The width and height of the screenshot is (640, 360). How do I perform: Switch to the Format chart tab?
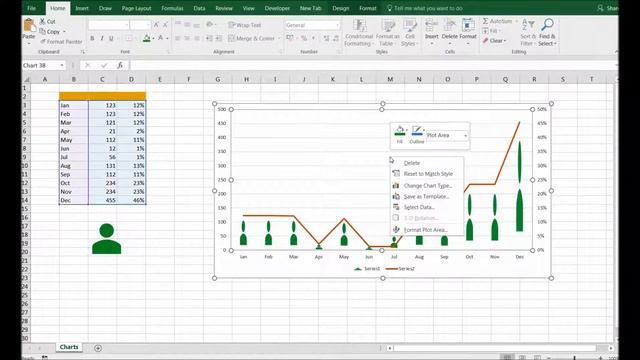tap(368, 8)
